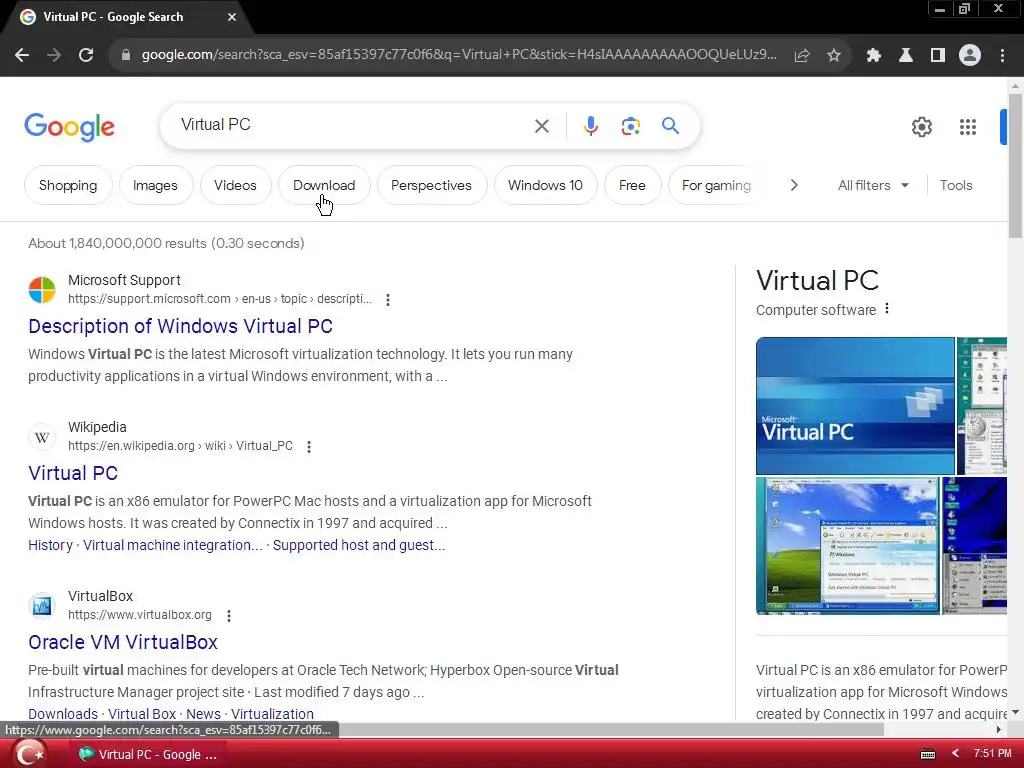This screenshot has width=1024, height=768.
Task: Start a voice search with the microphone
Action: 590,126
